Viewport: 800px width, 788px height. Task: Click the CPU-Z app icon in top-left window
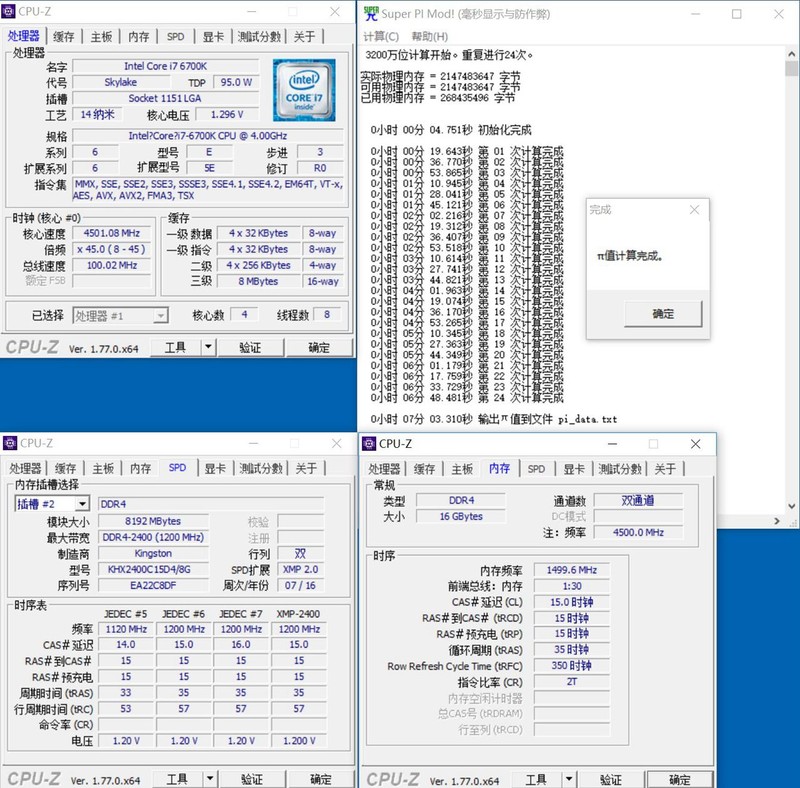[x=9, y=11]
